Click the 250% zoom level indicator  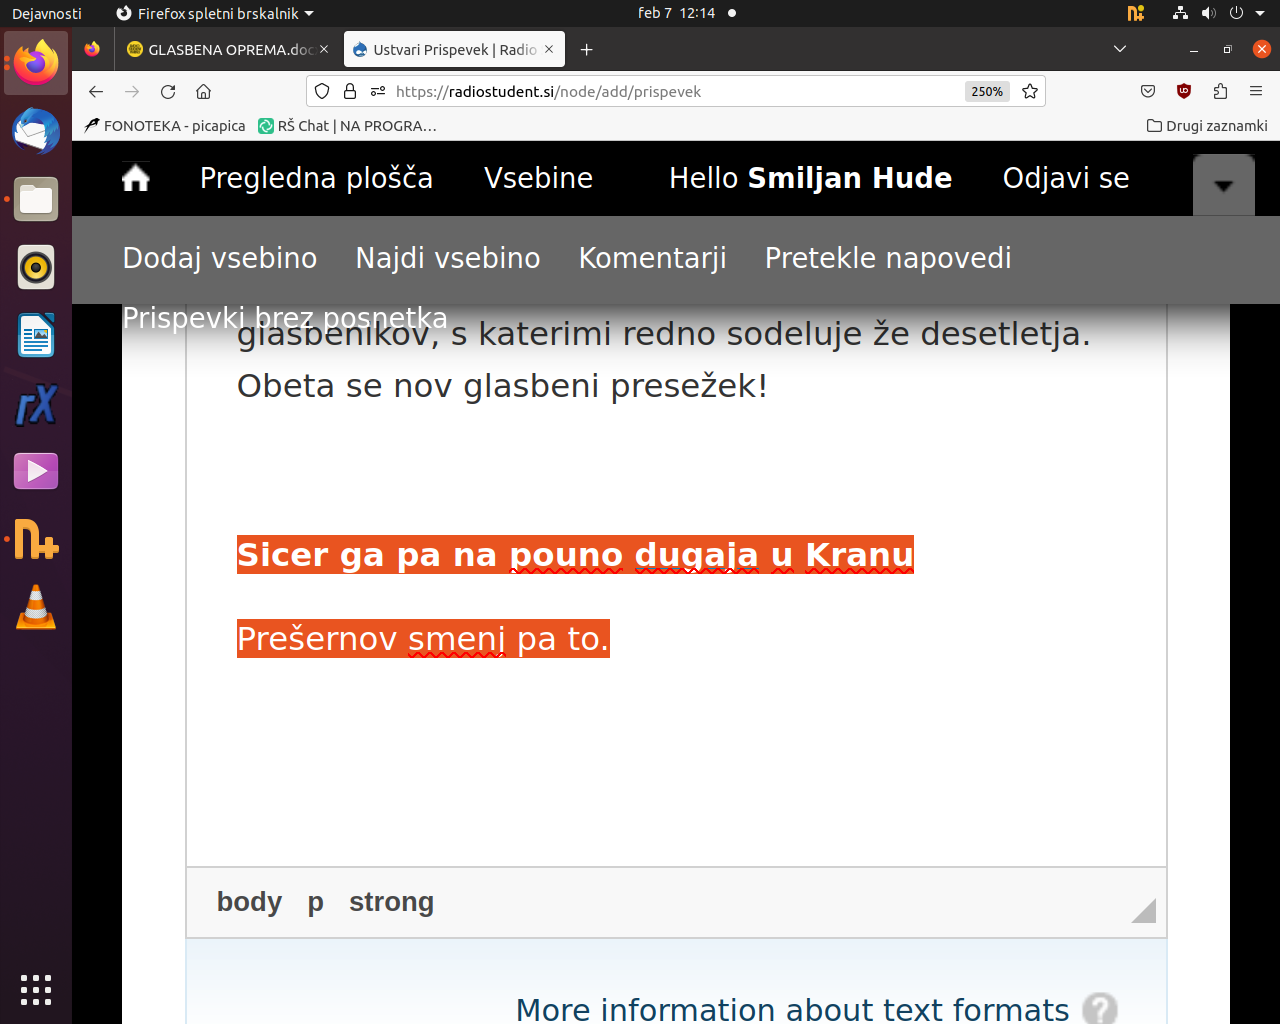tap(986, 92)
